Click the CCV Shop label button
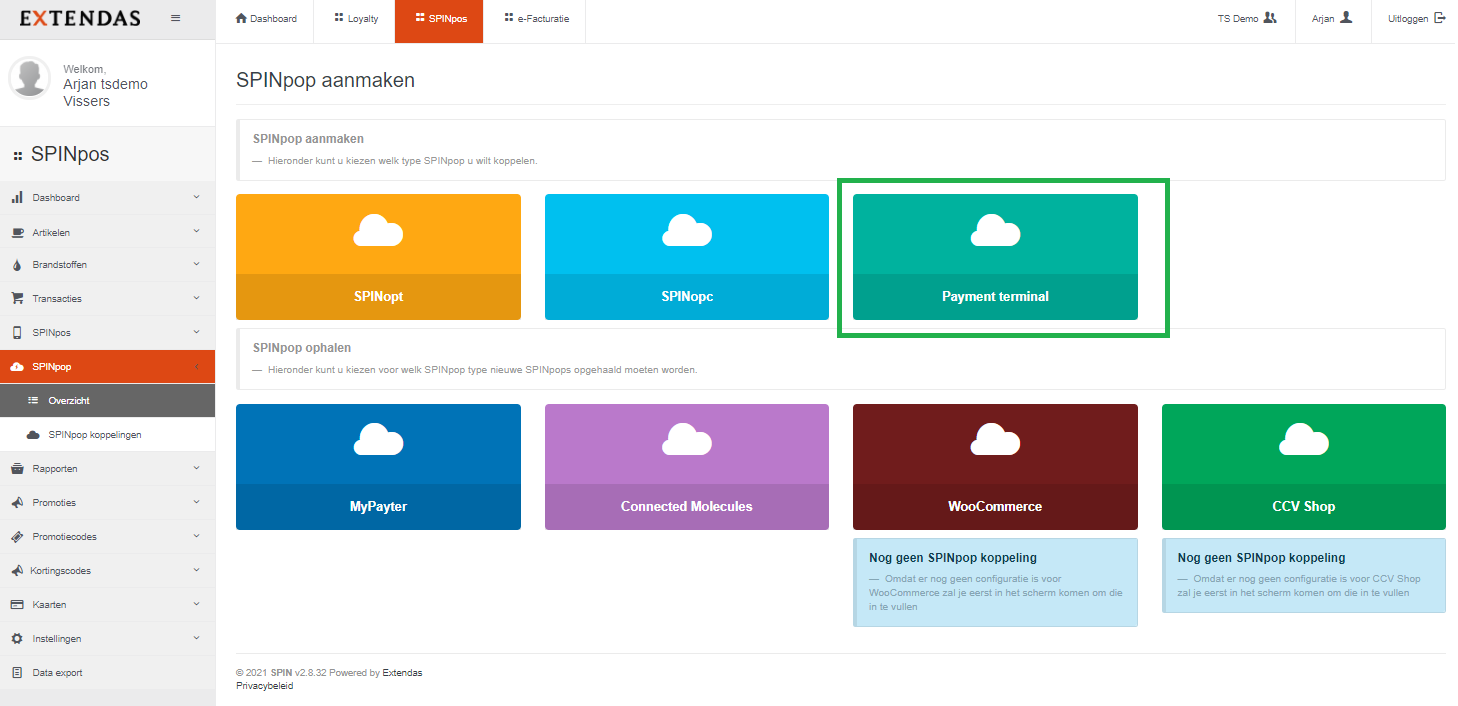 (x=1304, y=507)
